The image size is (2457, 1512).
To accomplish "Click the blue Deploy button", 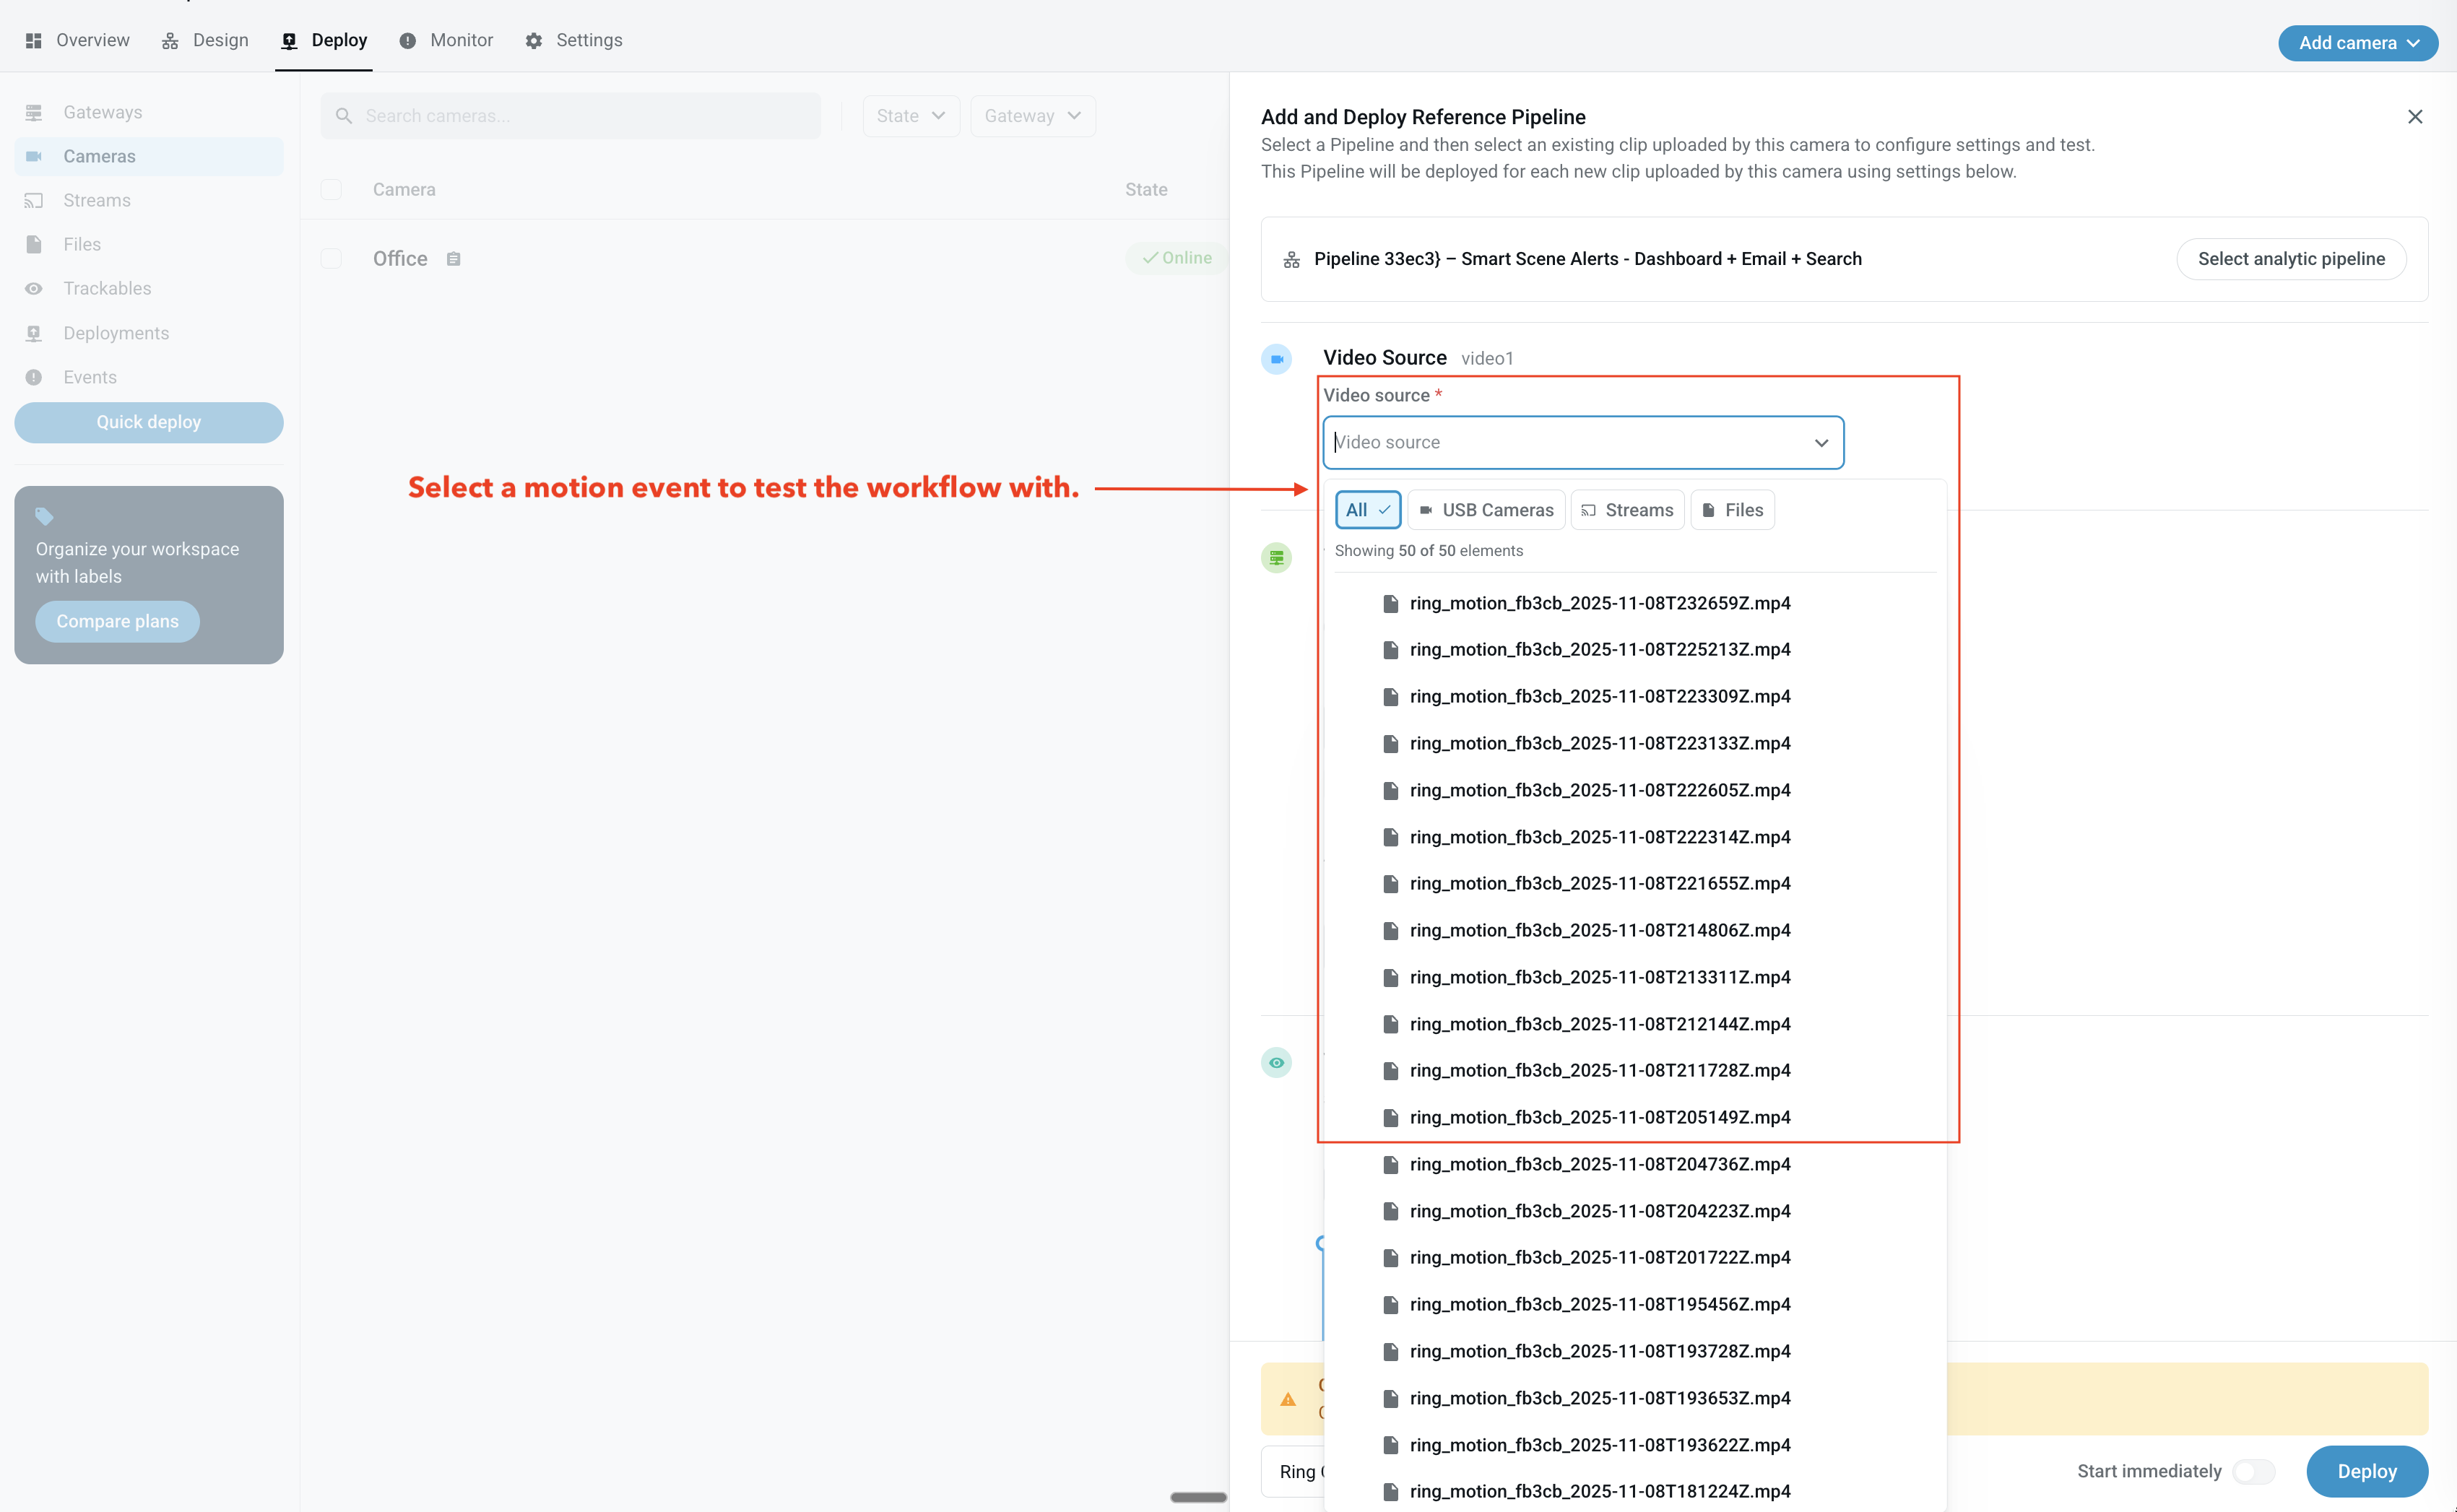I will 2366,1471.
